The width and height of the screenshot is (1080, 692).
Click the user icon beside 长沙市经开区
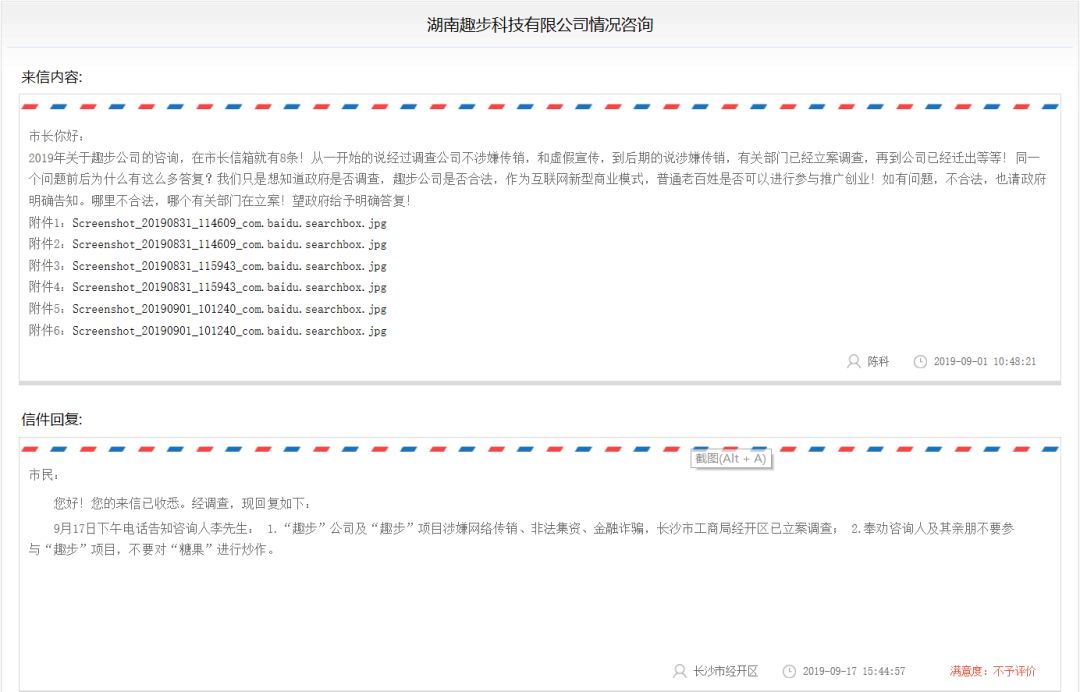pyautogui.click(x=679, y=671)
